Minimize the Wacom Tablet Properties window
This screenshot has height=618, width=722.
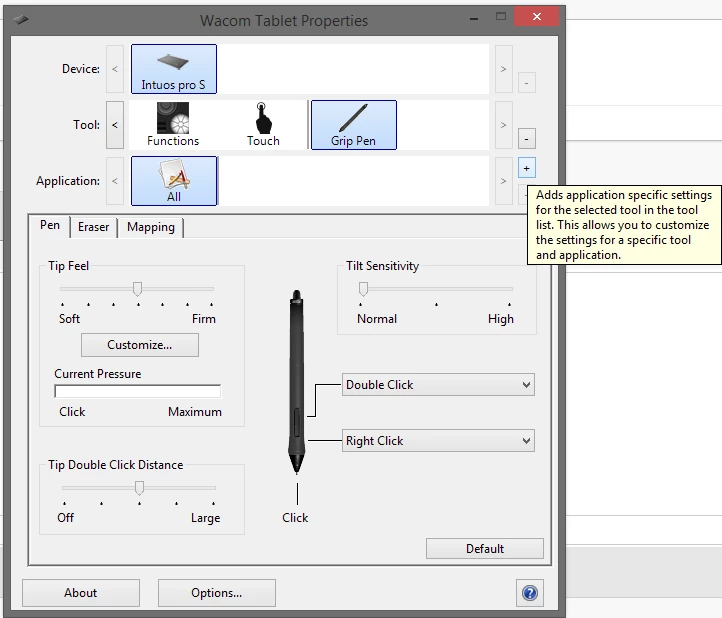(x=474, y=18)
